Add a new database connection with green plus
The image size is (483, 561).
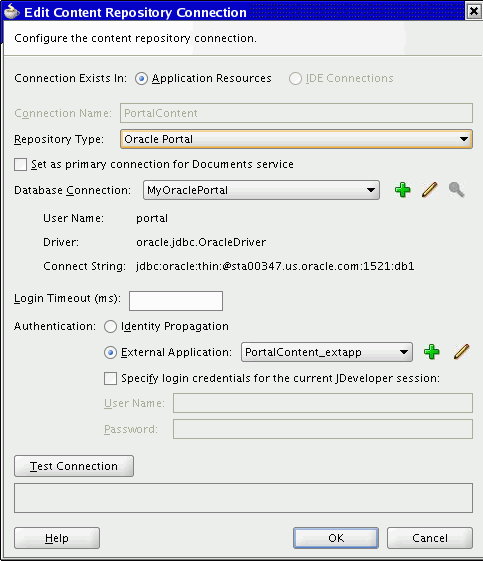(x=402, y=190)
